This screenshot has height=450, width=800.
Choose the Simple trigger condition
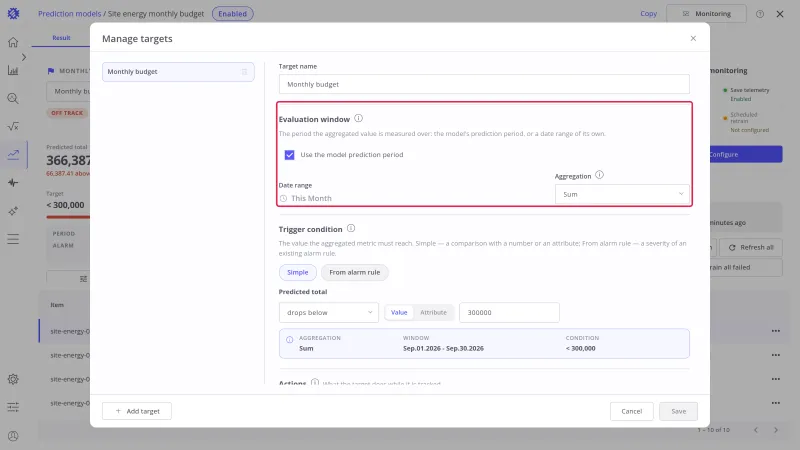pos(297,272)
